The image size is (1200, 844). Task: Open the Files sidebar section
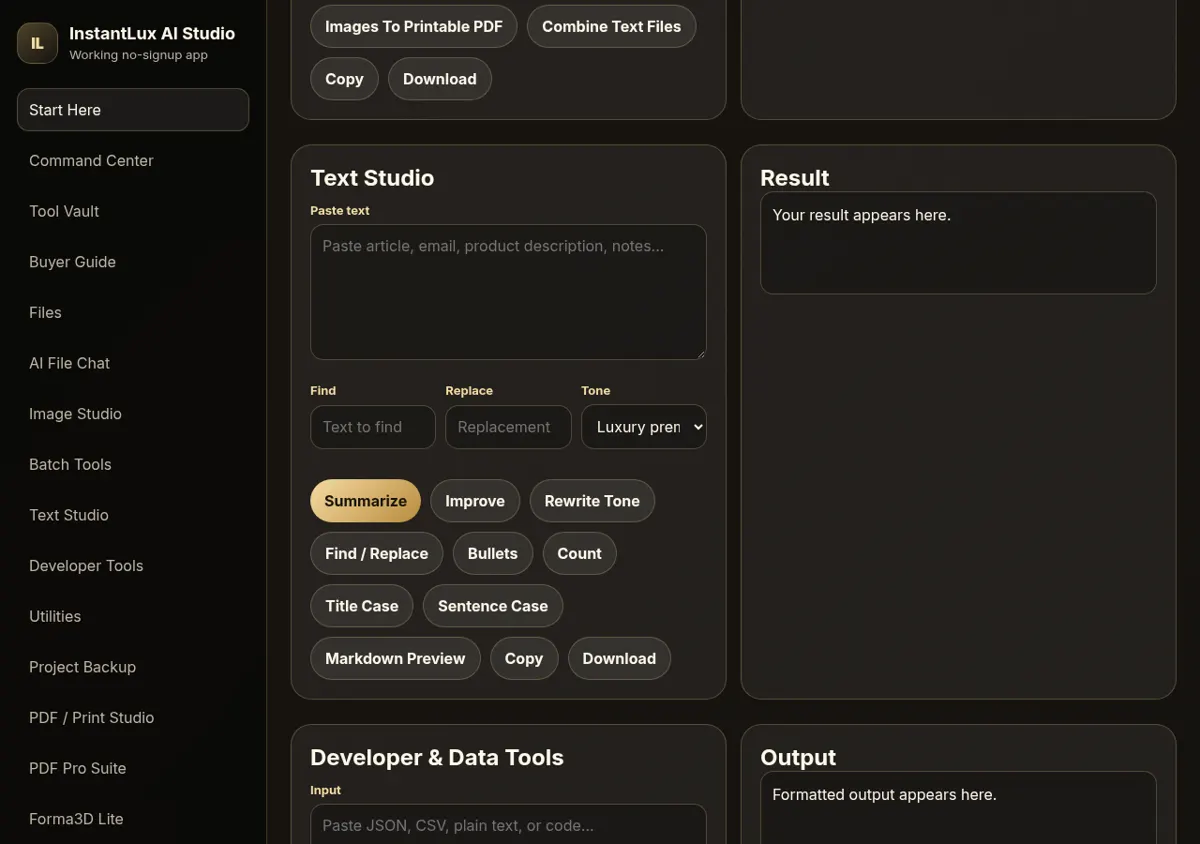pos(133,312)
